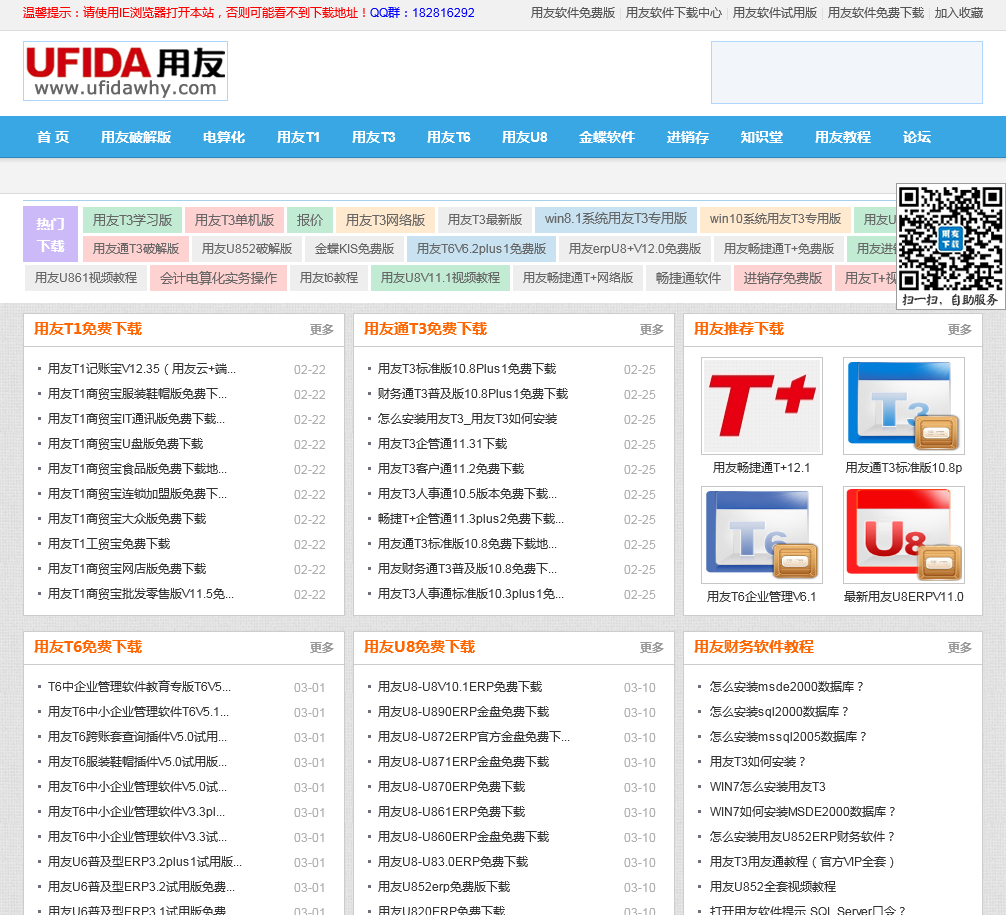Click the 用友T3学习版 hot tag
This screenshot has height=915, width=1006.
(132, 220)
